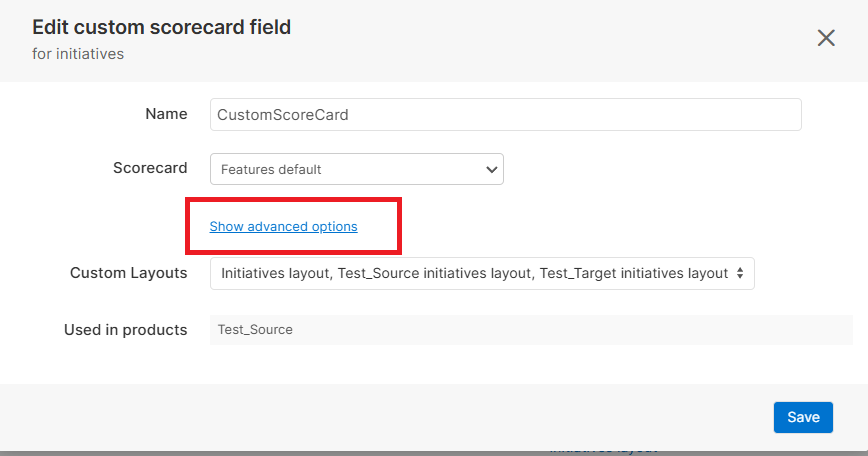
Task: Click the CustomScoreCard text in Name field
Action: [283, 114]
